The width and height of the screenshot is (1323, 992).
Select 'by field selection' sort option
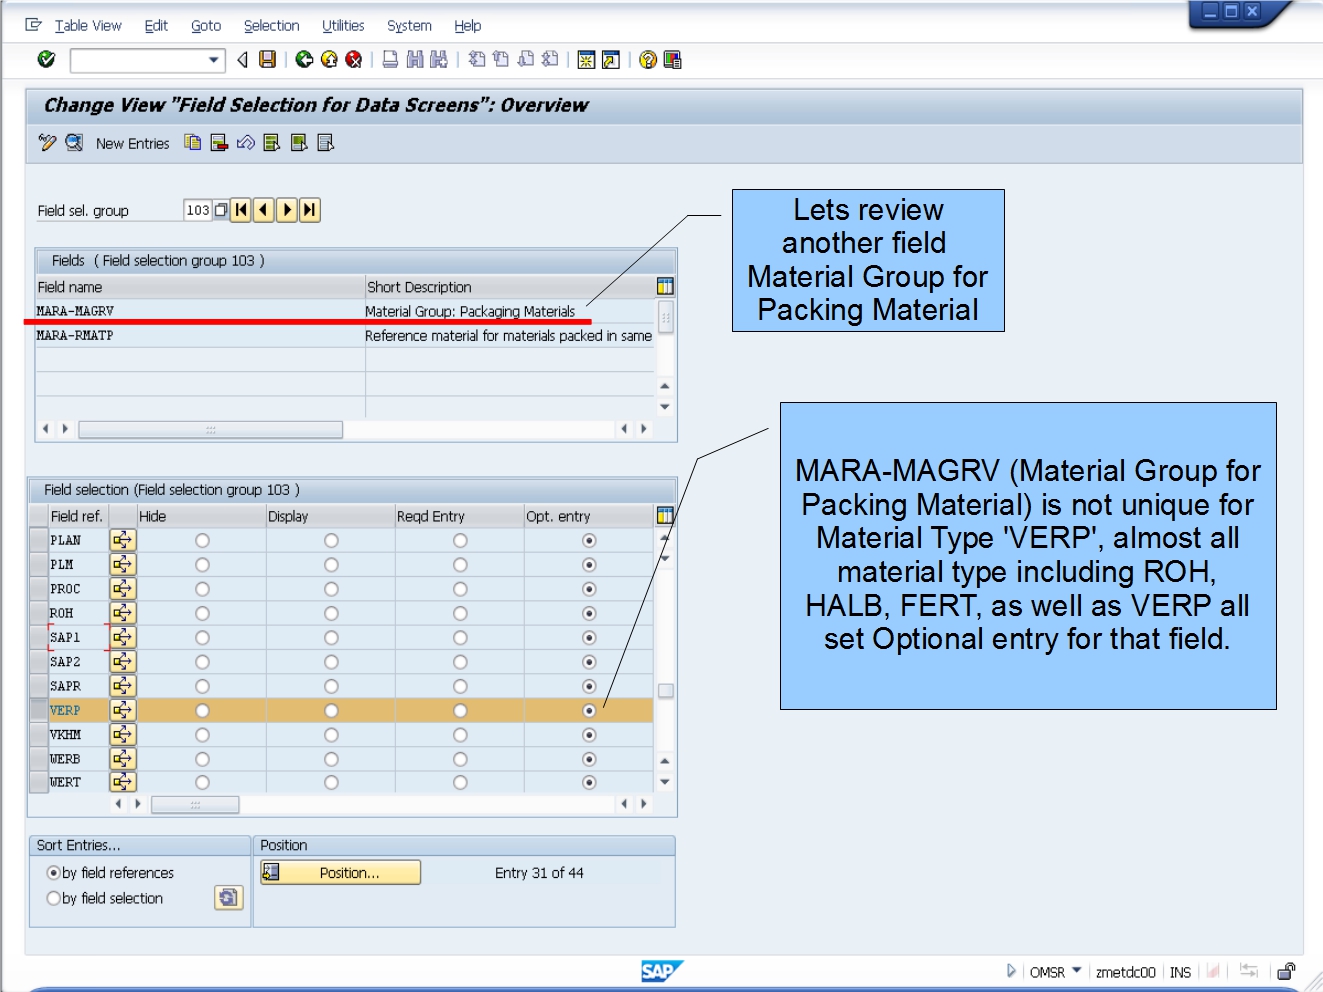[53, 898]
